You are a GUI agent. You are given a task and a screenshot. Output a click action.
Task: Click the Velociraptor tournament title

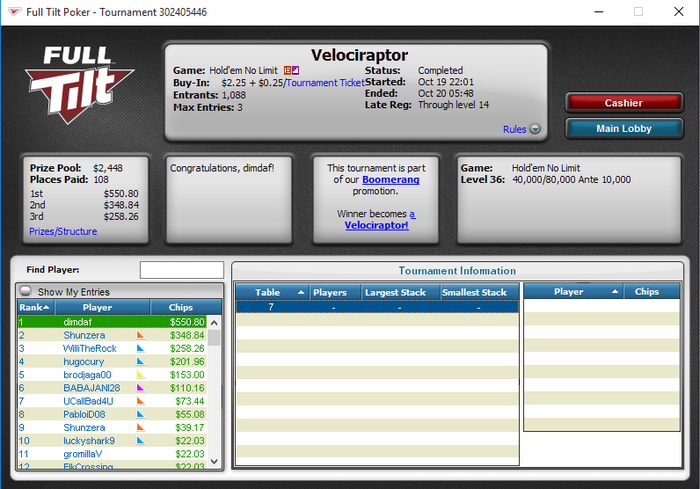(359, 55)
